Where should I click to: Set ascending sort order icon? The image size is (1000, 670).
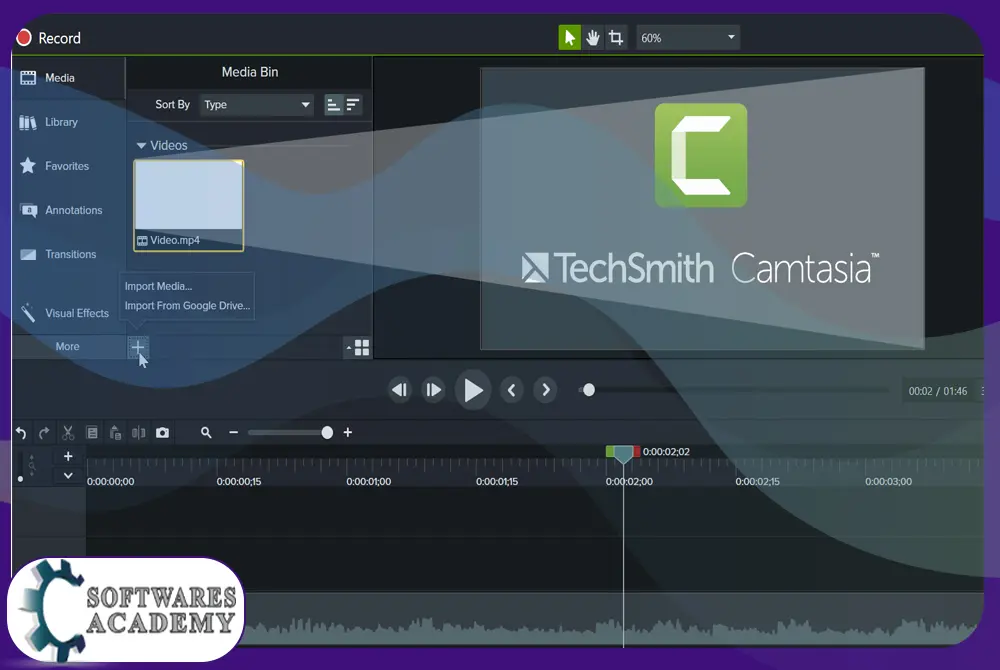click(x=334, y=105)
